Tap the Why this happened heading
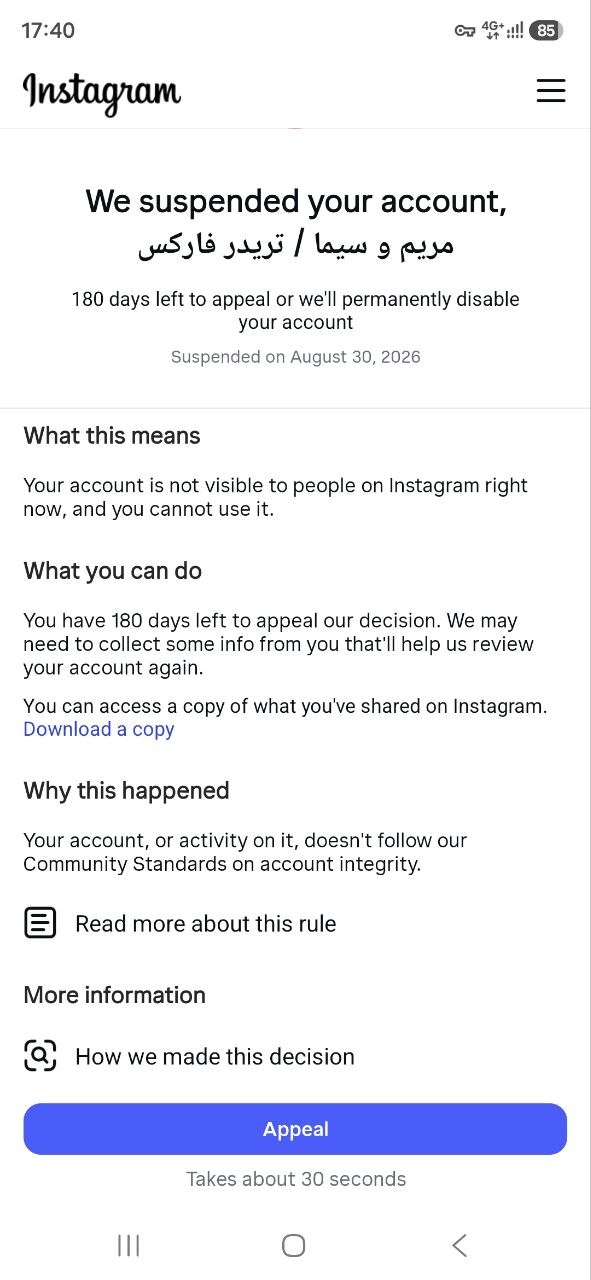The height and width of the screenshot is (1280, 591). (x=127, y=791)
